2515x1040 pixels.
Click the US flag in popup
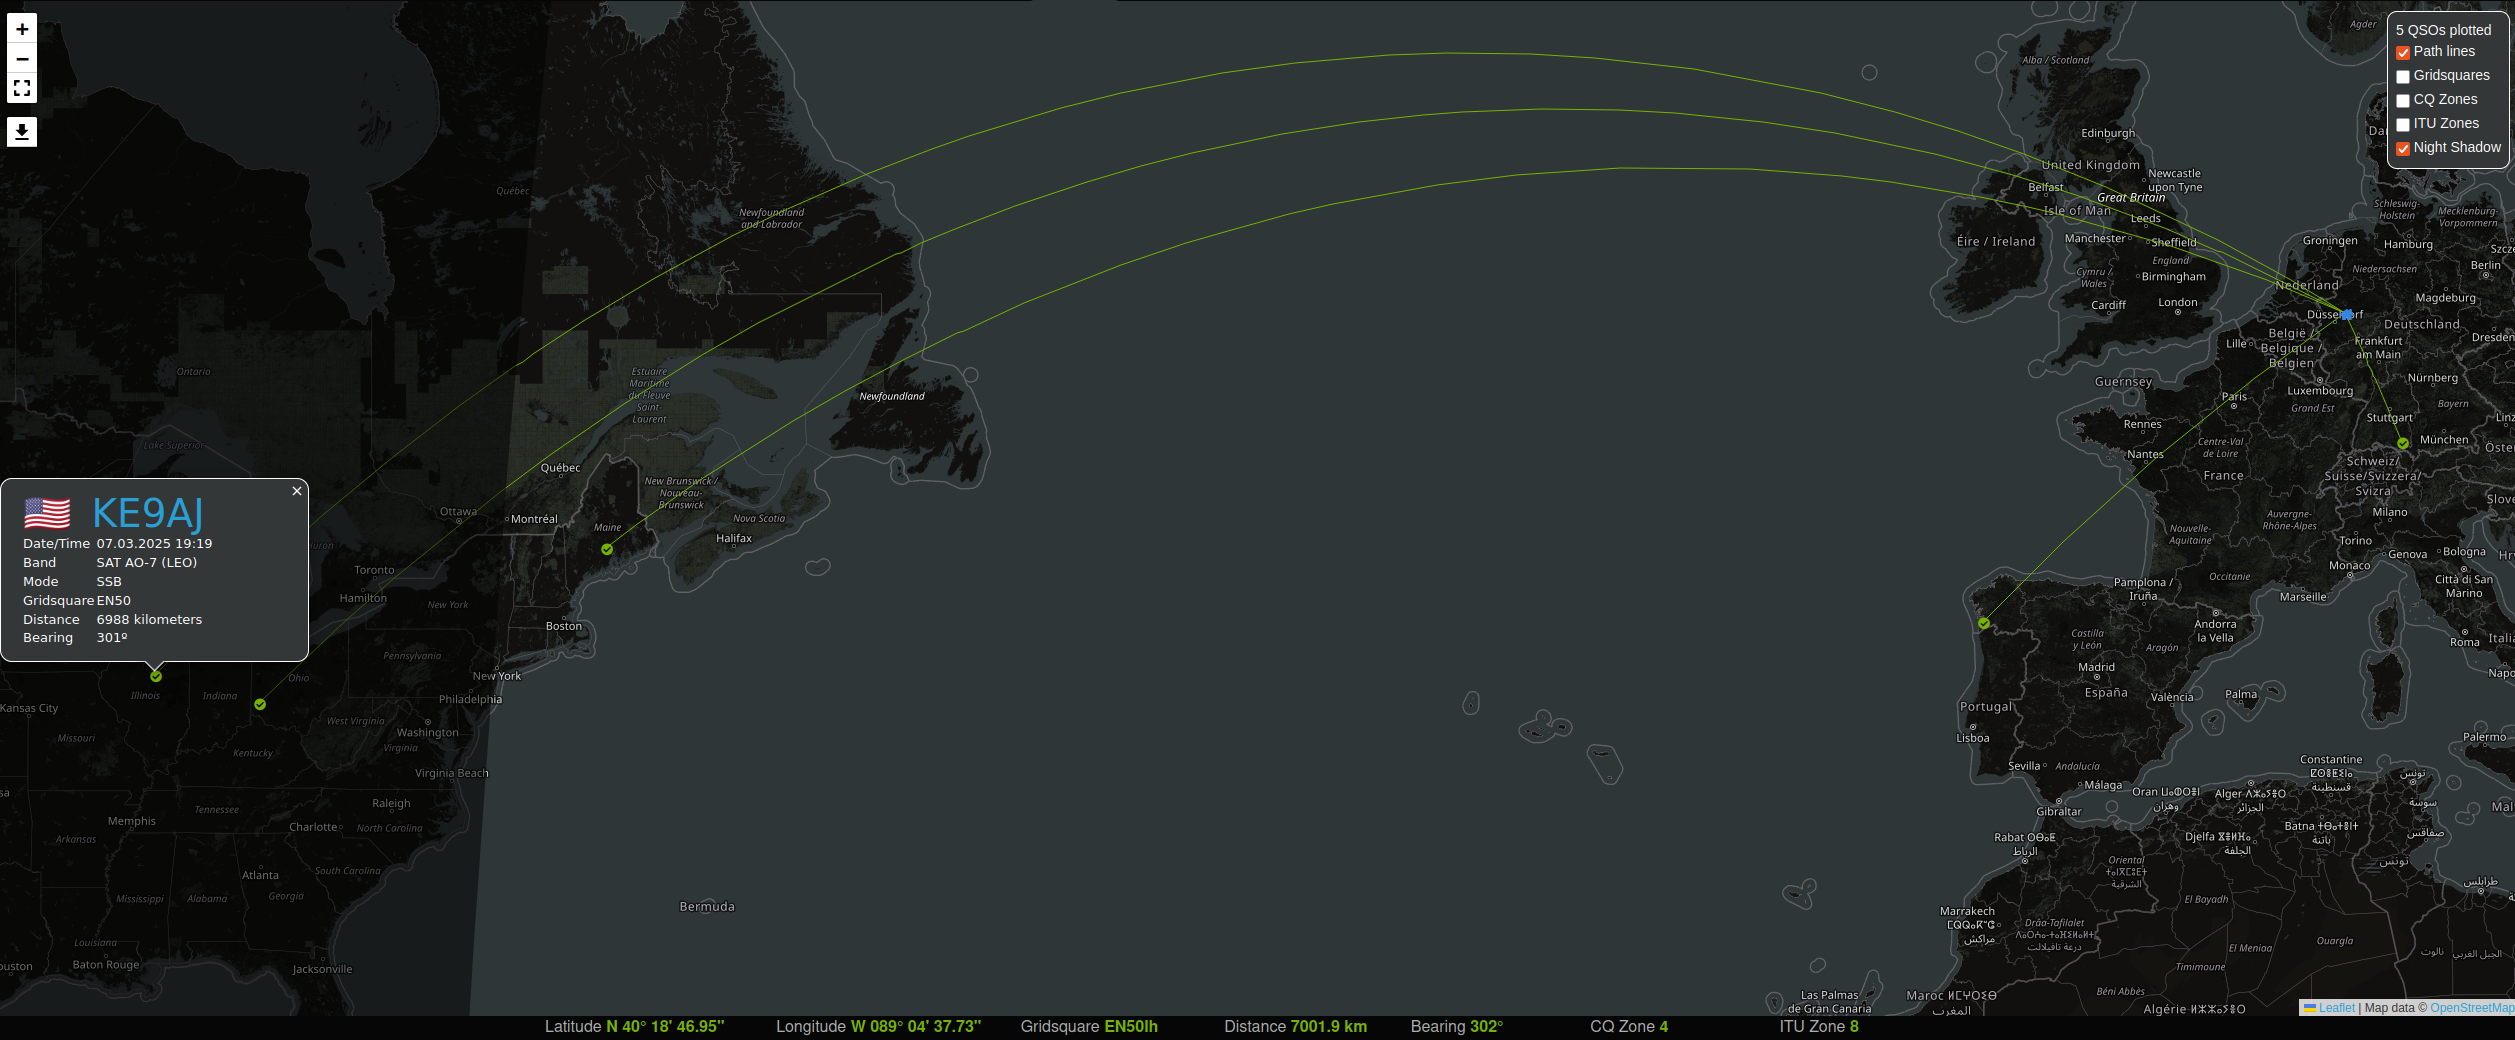click(x=47, y=513)
